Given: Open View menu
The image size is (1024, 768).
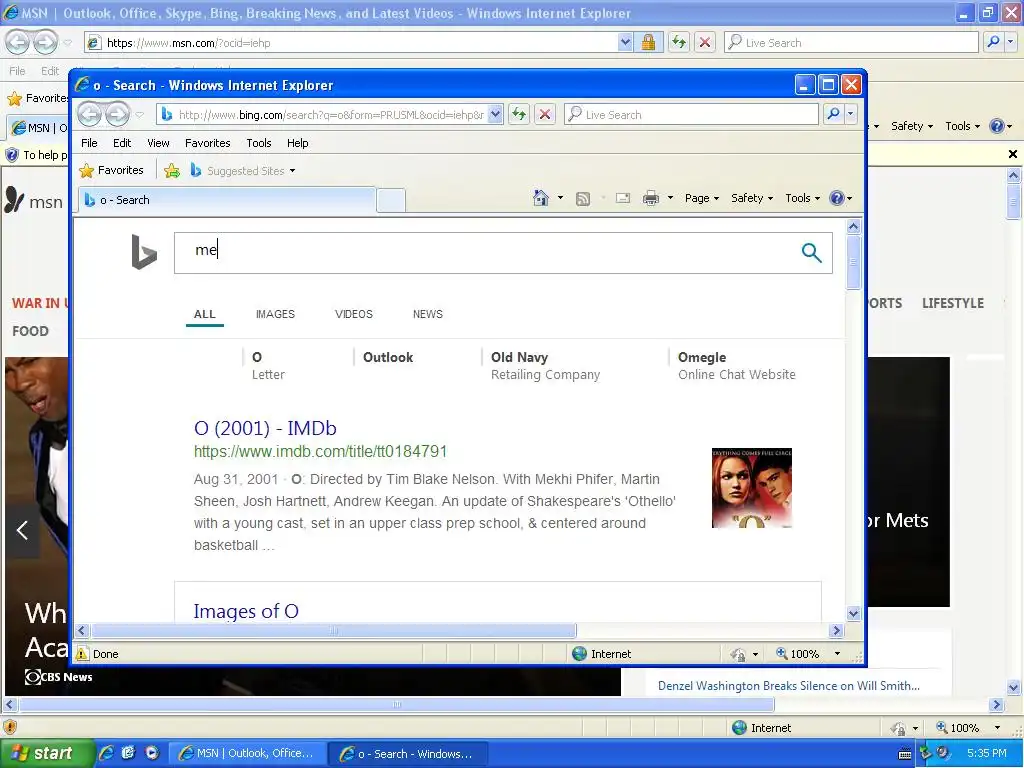Looking at the screenshot, I should pos(158,143).
